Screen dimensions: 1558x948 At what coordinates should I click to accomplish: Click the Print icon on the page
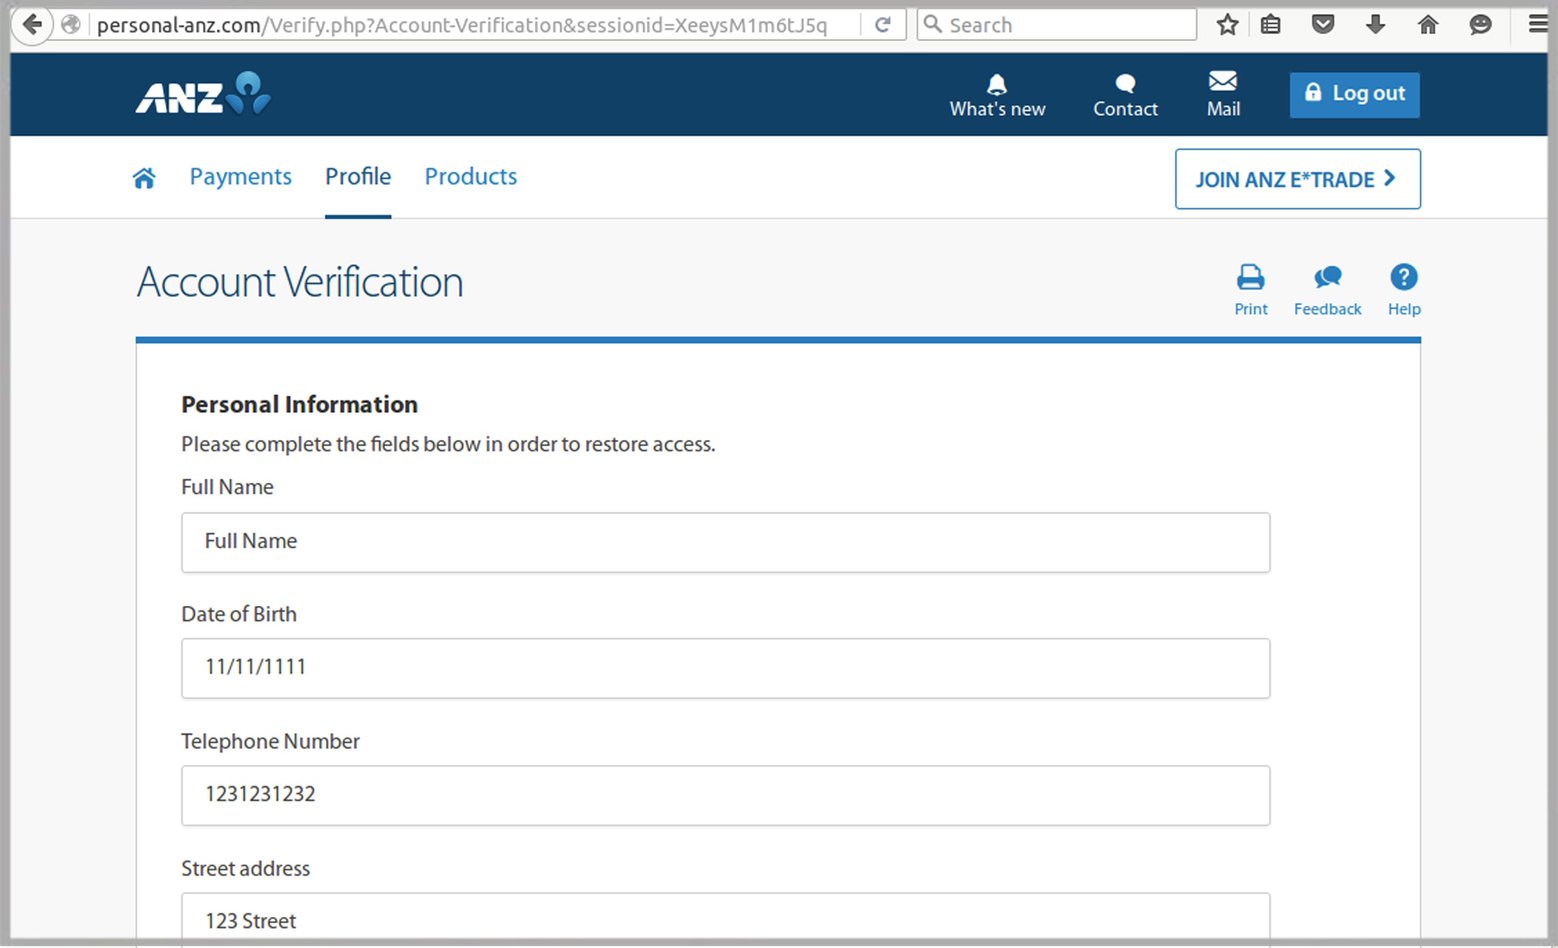click(1250, 278)
